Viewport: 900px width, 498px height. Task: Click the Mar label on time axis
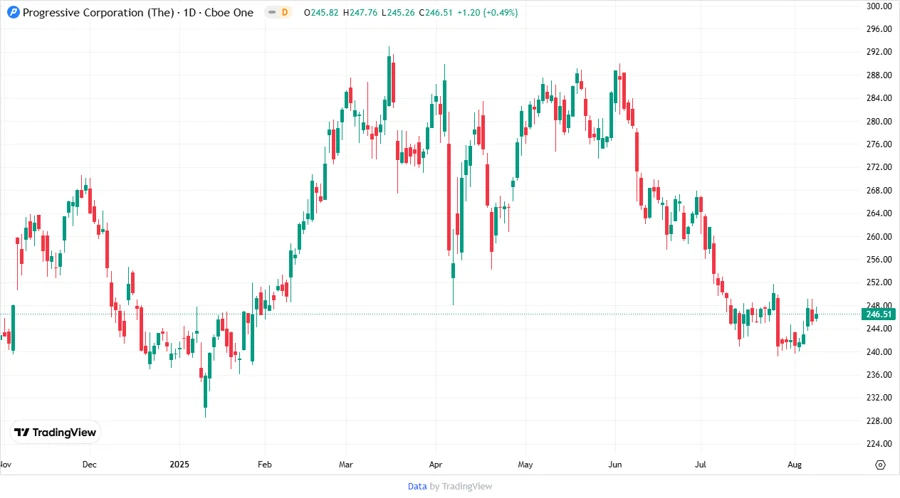pos(346,464)
